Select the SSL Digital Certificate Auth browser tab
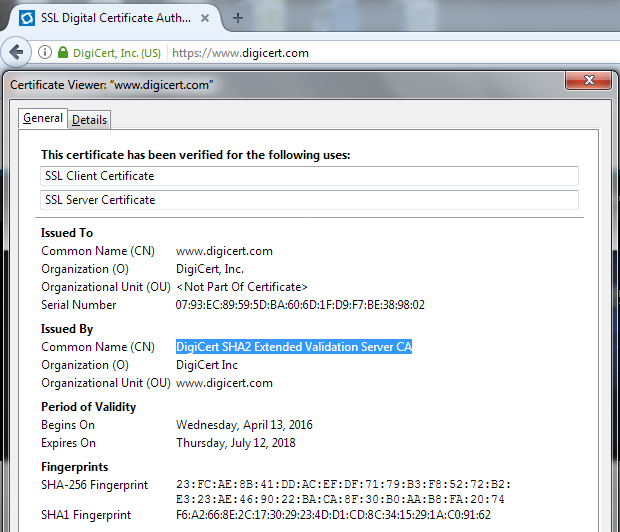620x532 pixels. tap(115, 18)
